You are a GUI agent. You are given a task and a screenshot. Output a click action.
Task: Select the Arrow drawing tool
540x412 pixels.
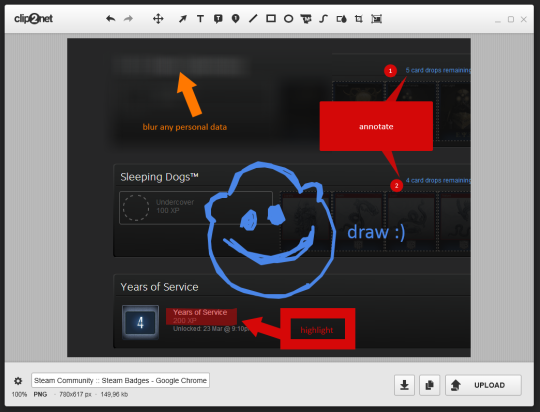pyautogui.click(x=183, y=19)
